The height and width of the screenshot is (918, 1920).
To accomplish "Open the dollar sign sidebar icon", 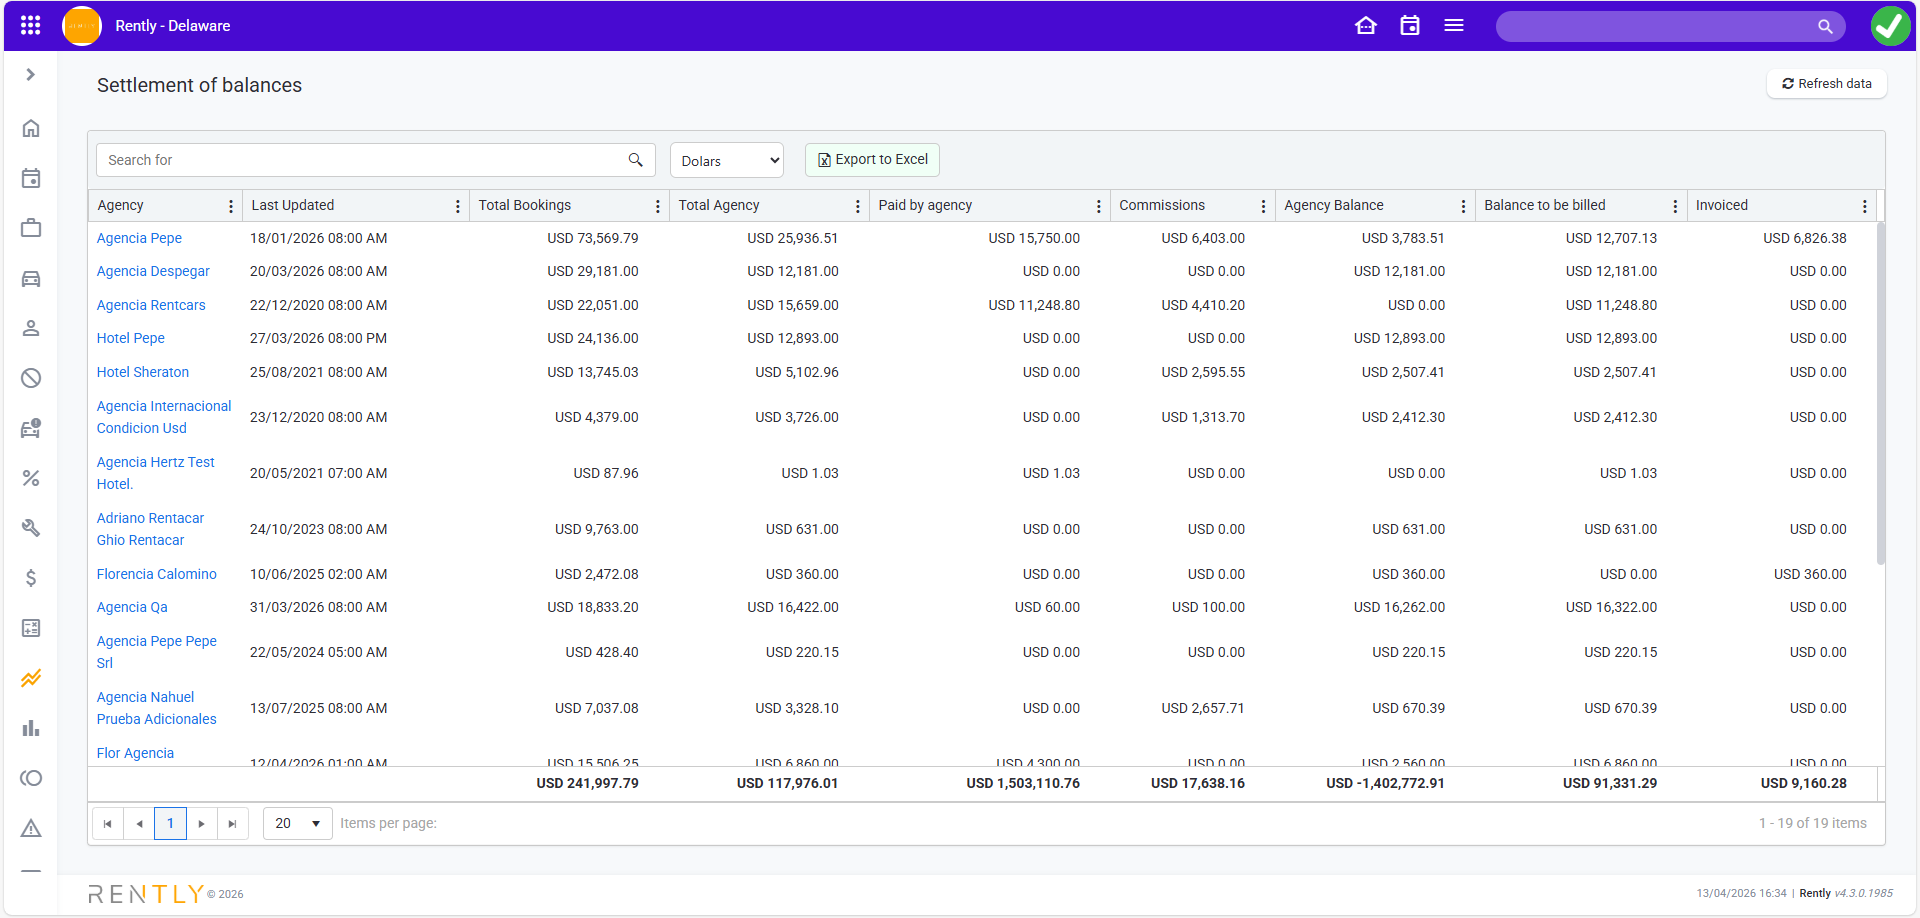I will point(31,578).
